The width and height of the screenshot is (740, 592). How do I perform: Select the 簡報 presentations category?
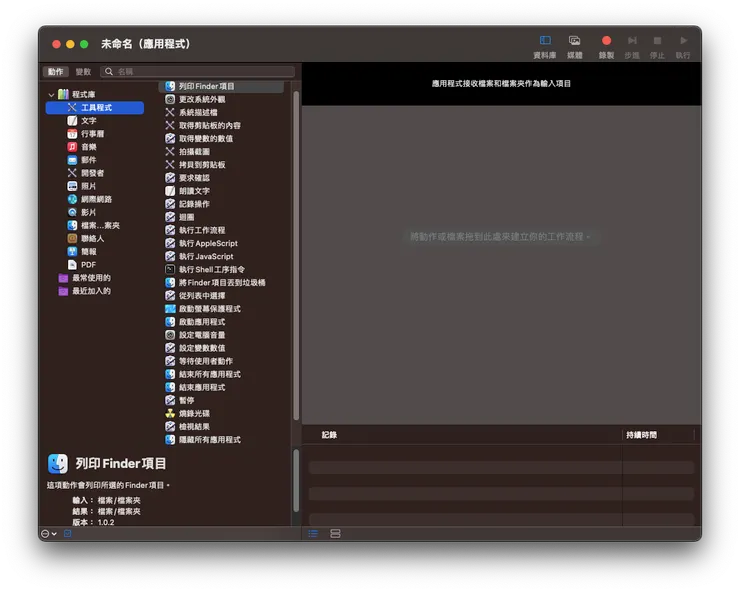point(82,252)
